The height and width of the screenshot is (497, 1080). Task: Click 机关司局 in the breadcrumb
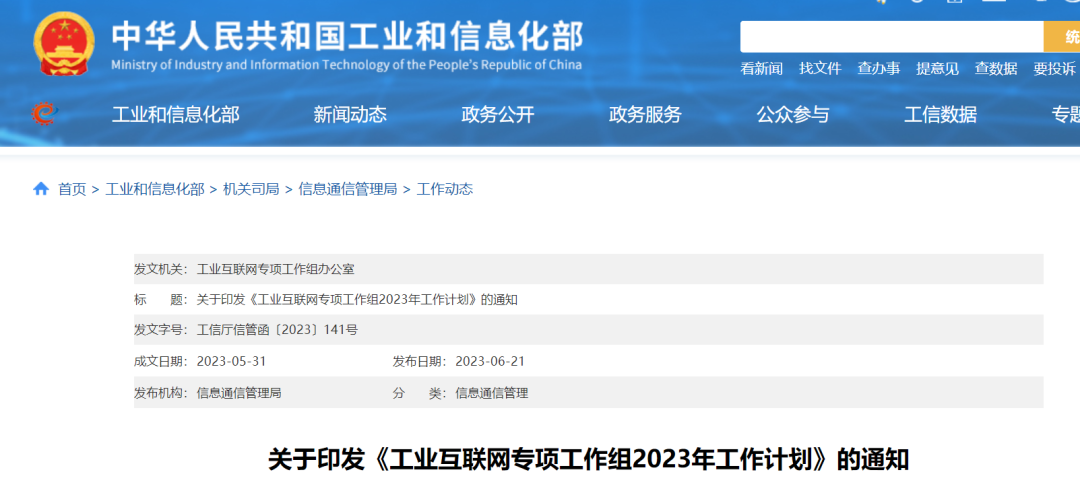point(251,189)
